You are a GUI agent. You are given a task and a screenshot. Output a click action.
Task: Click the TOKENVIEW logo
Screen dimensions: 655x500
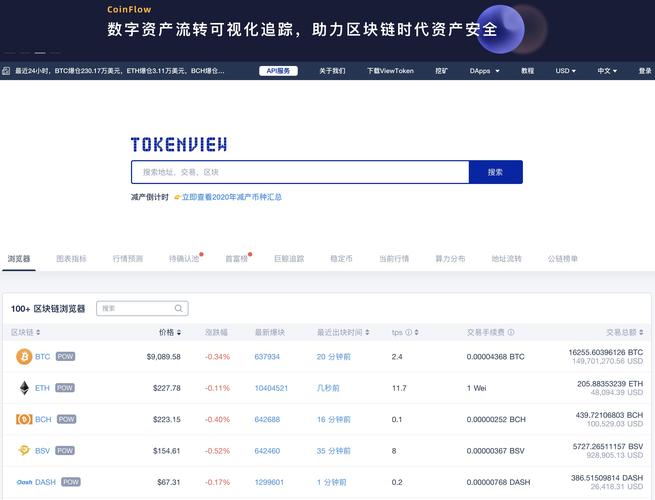179,145
